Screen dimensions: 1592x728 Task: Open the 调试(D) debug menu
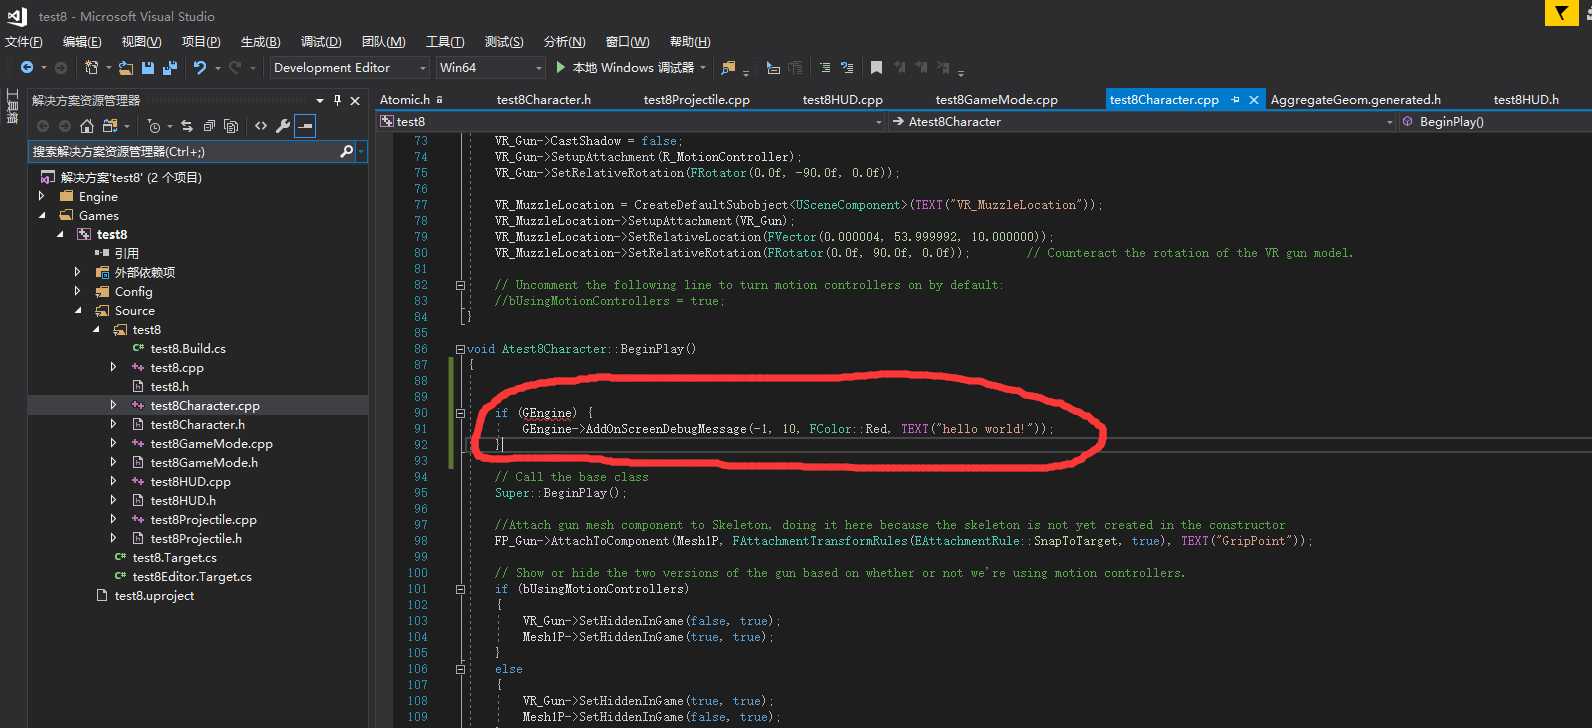(x=321, y=41)
